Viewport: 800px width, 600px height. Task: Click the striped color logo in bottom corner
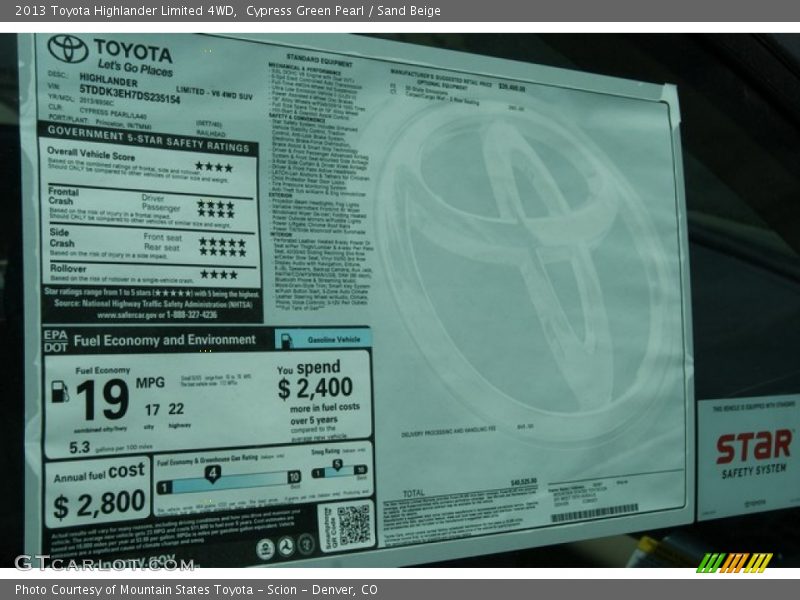coord(734,563)
